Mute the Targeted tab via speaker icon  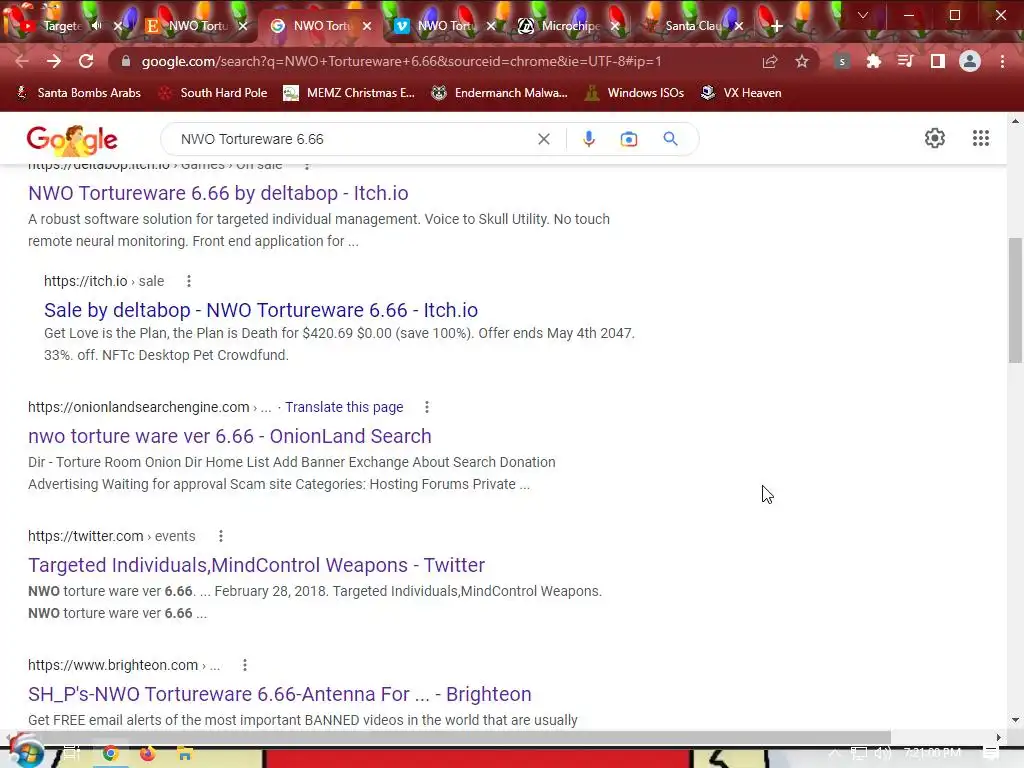97,25
